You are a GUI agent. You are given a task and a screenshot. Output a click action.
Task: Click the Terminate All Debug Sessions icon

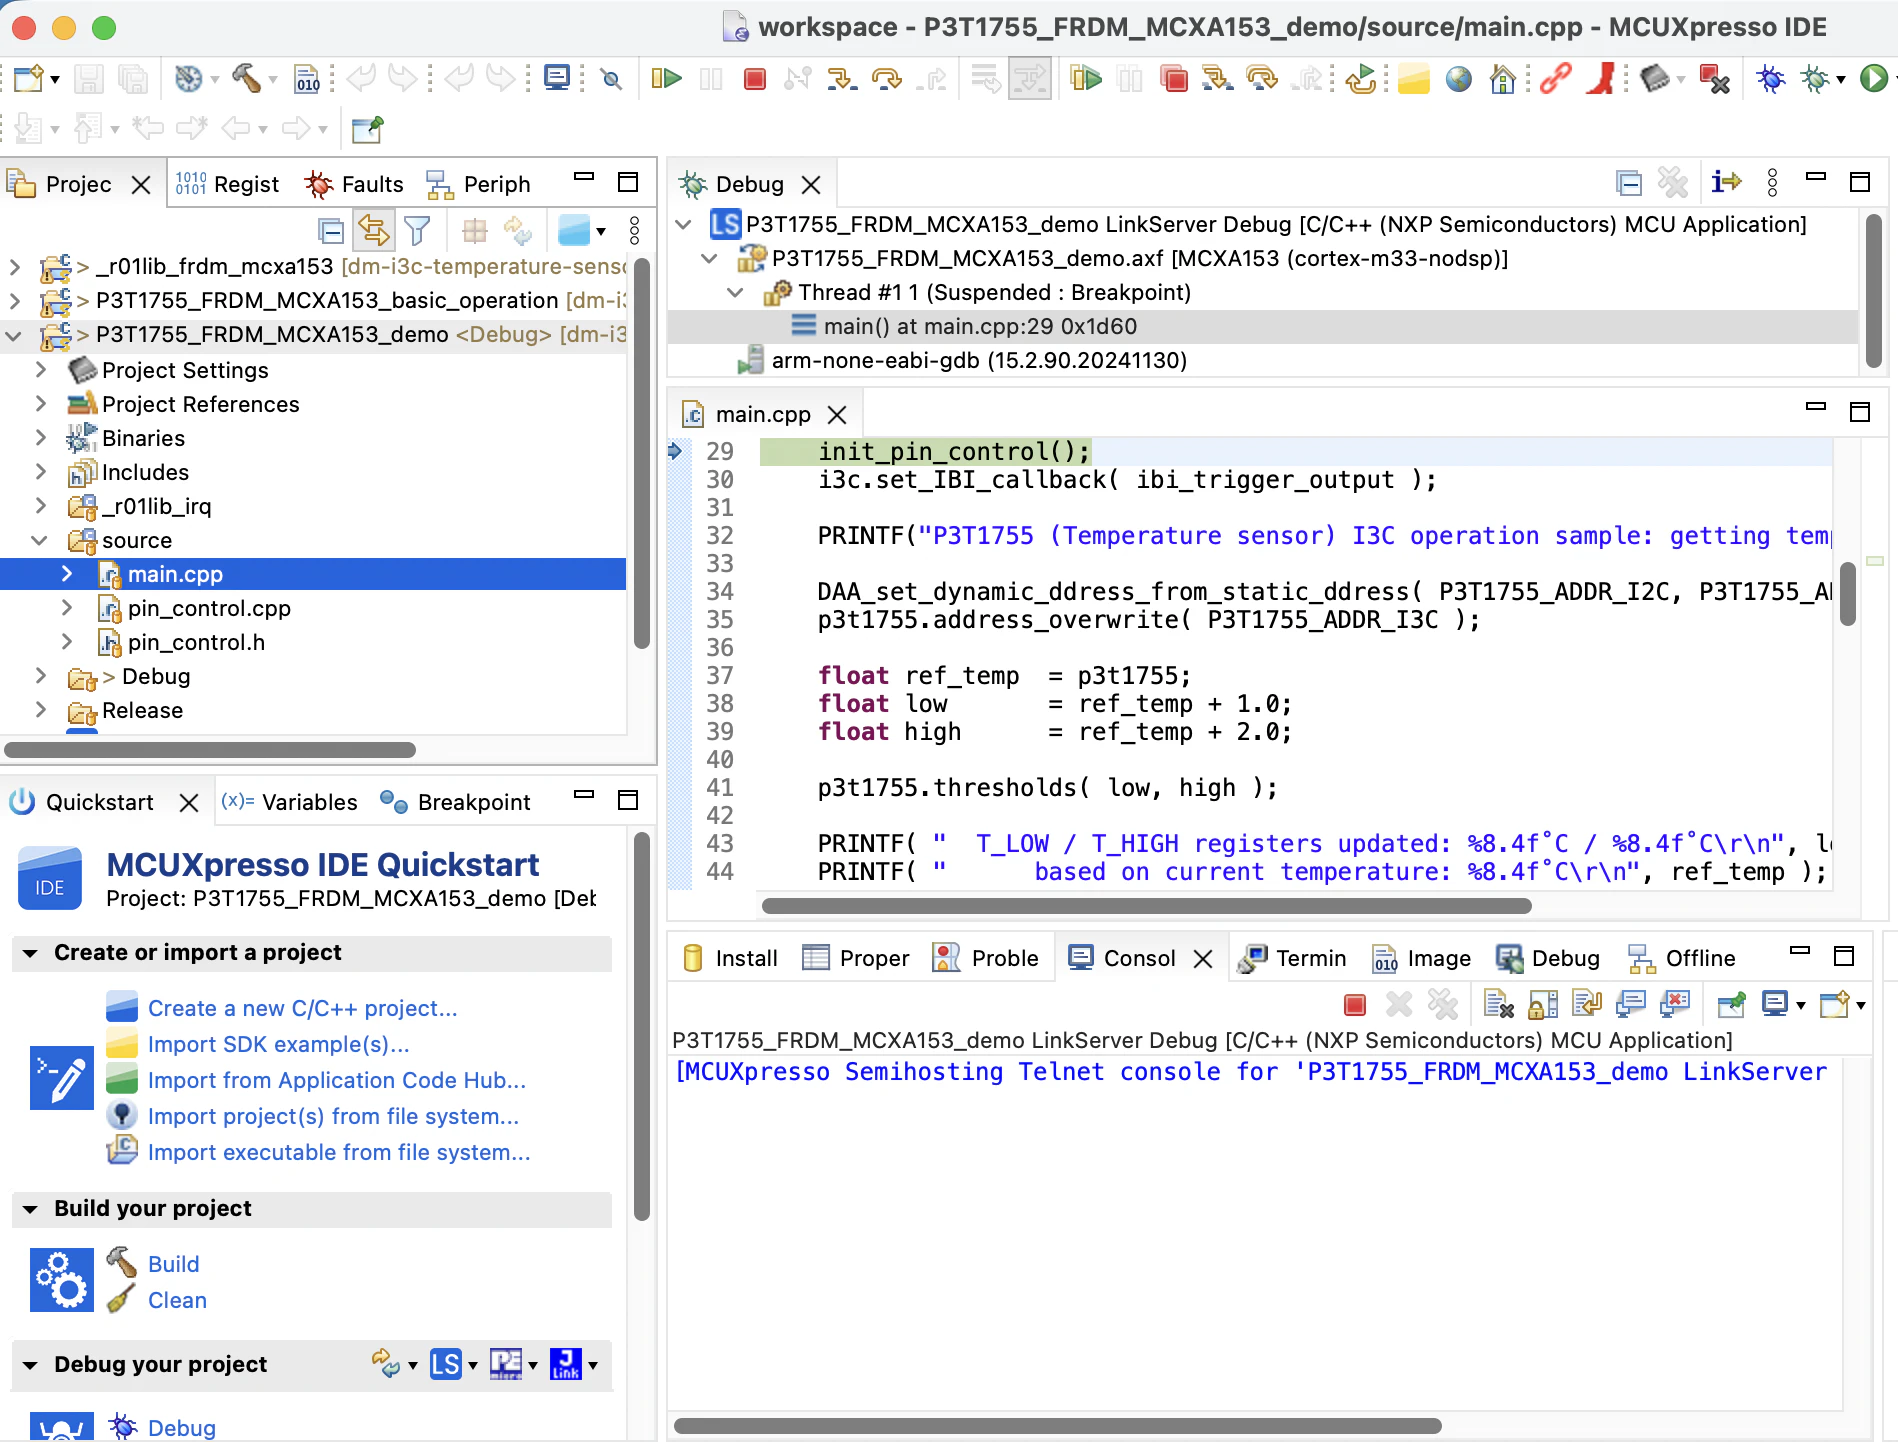(1174, 78)
